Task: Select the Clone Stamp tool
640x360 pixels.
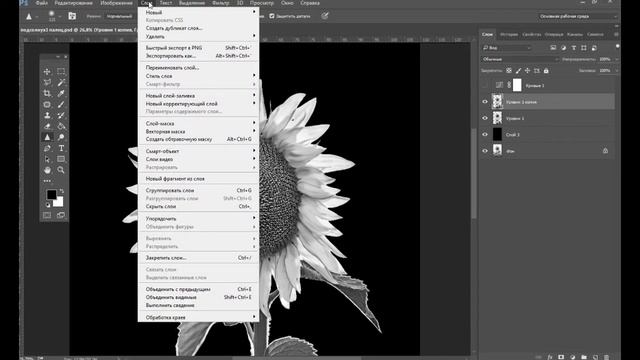Action: click(47, 116)
